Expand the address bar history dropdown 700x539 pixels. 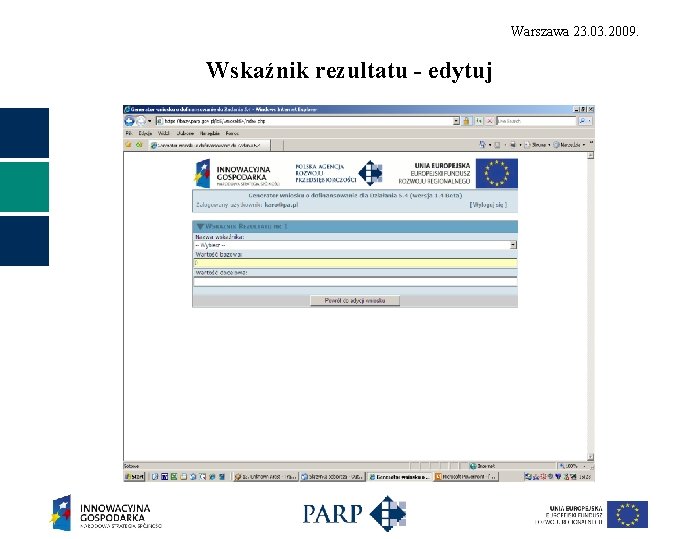coord(456,121)
